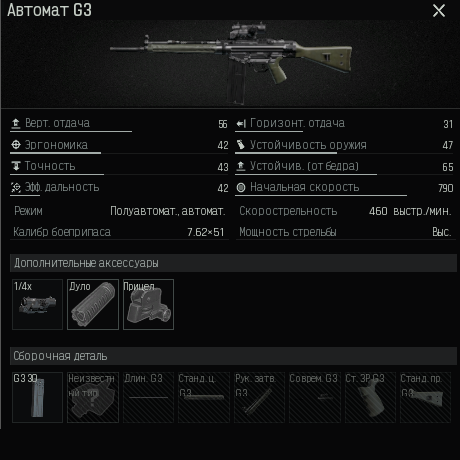
Task: Close the Автомат G3 window
Action: pos(439,11)
